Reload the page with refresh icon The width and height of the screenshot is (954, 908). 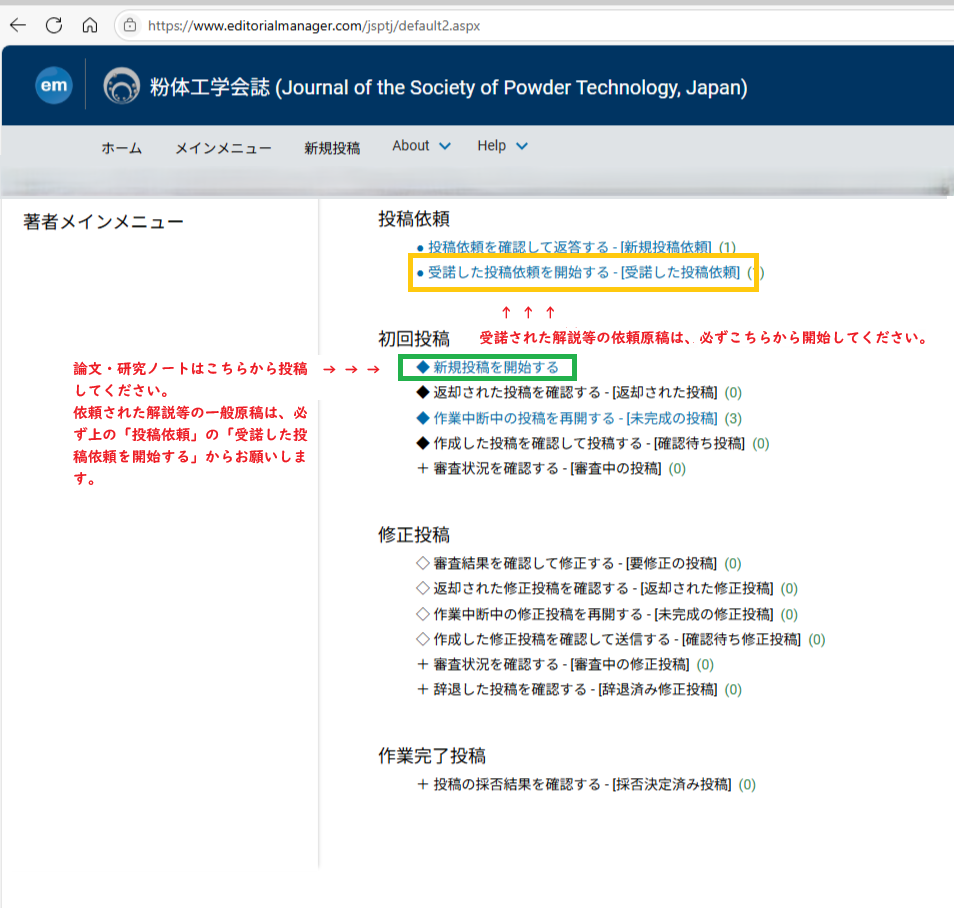[54, 25]
